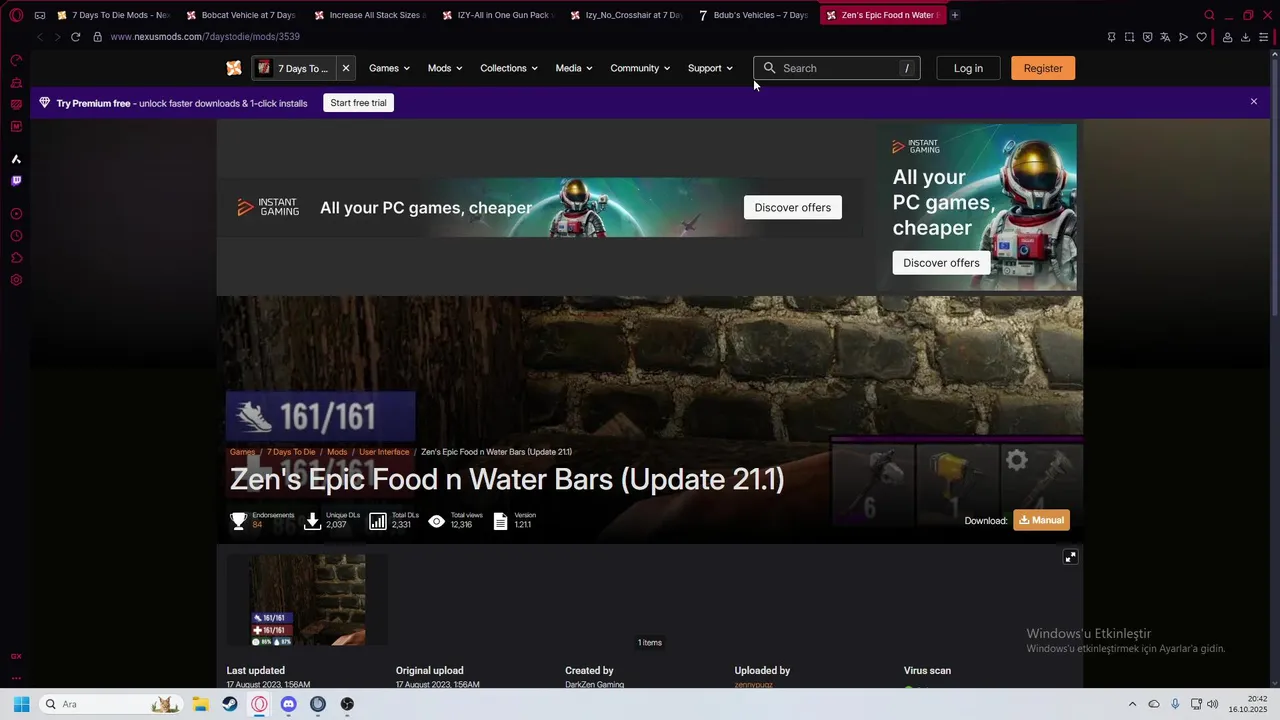Screen dimensions: 1280x720
Task: Take a snapshot with the capture icon
Action: tap(1129, 37)
